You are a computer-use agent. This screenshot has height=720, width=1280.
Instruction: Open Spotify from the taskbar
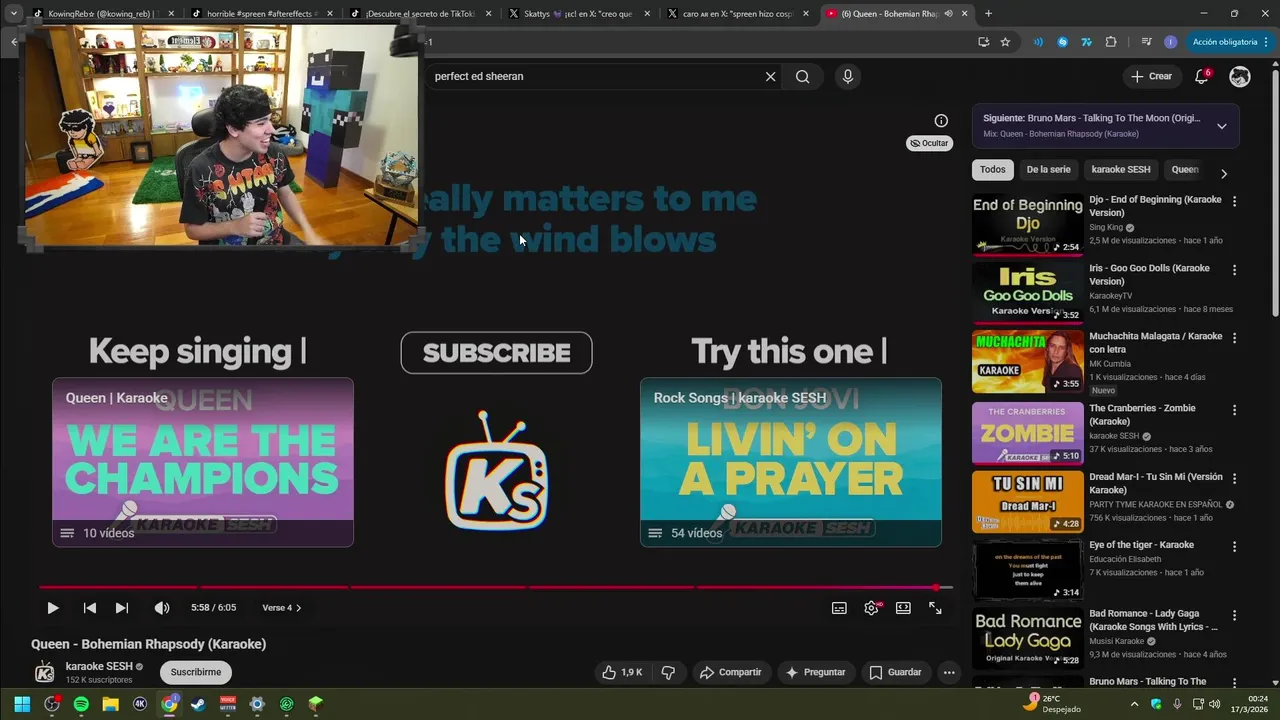(81, 704)
